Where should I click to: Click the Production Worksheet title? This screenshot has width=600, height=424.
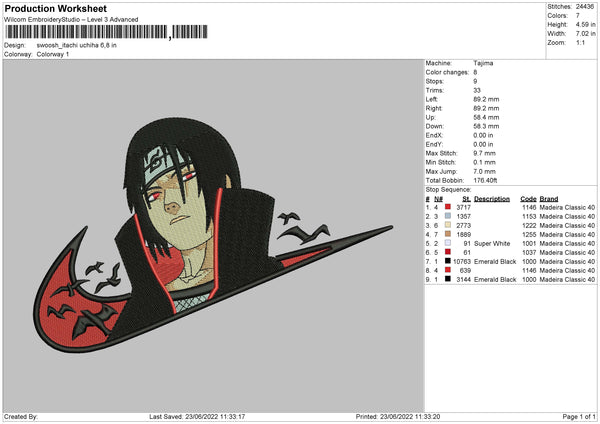55,8
